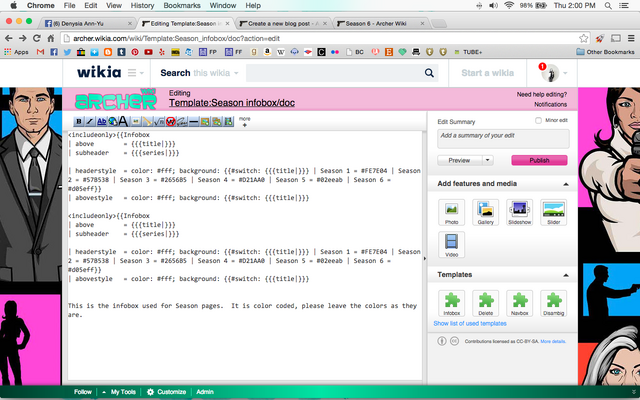
Task: Reload the page in Chrome
Action: point(37,38)
